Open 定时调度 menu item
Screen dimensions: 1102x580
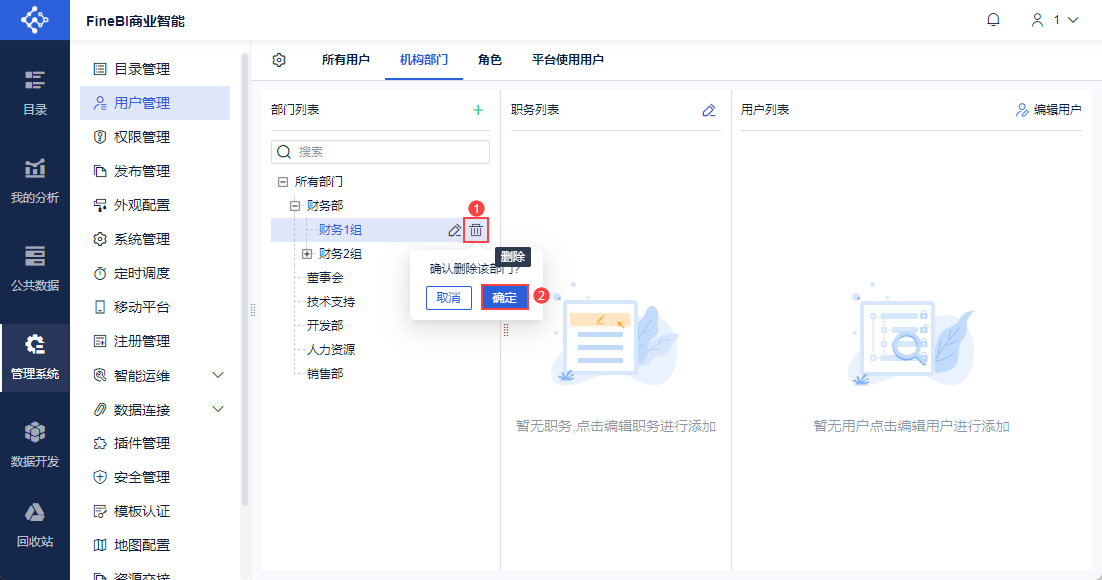coord(155,273)
